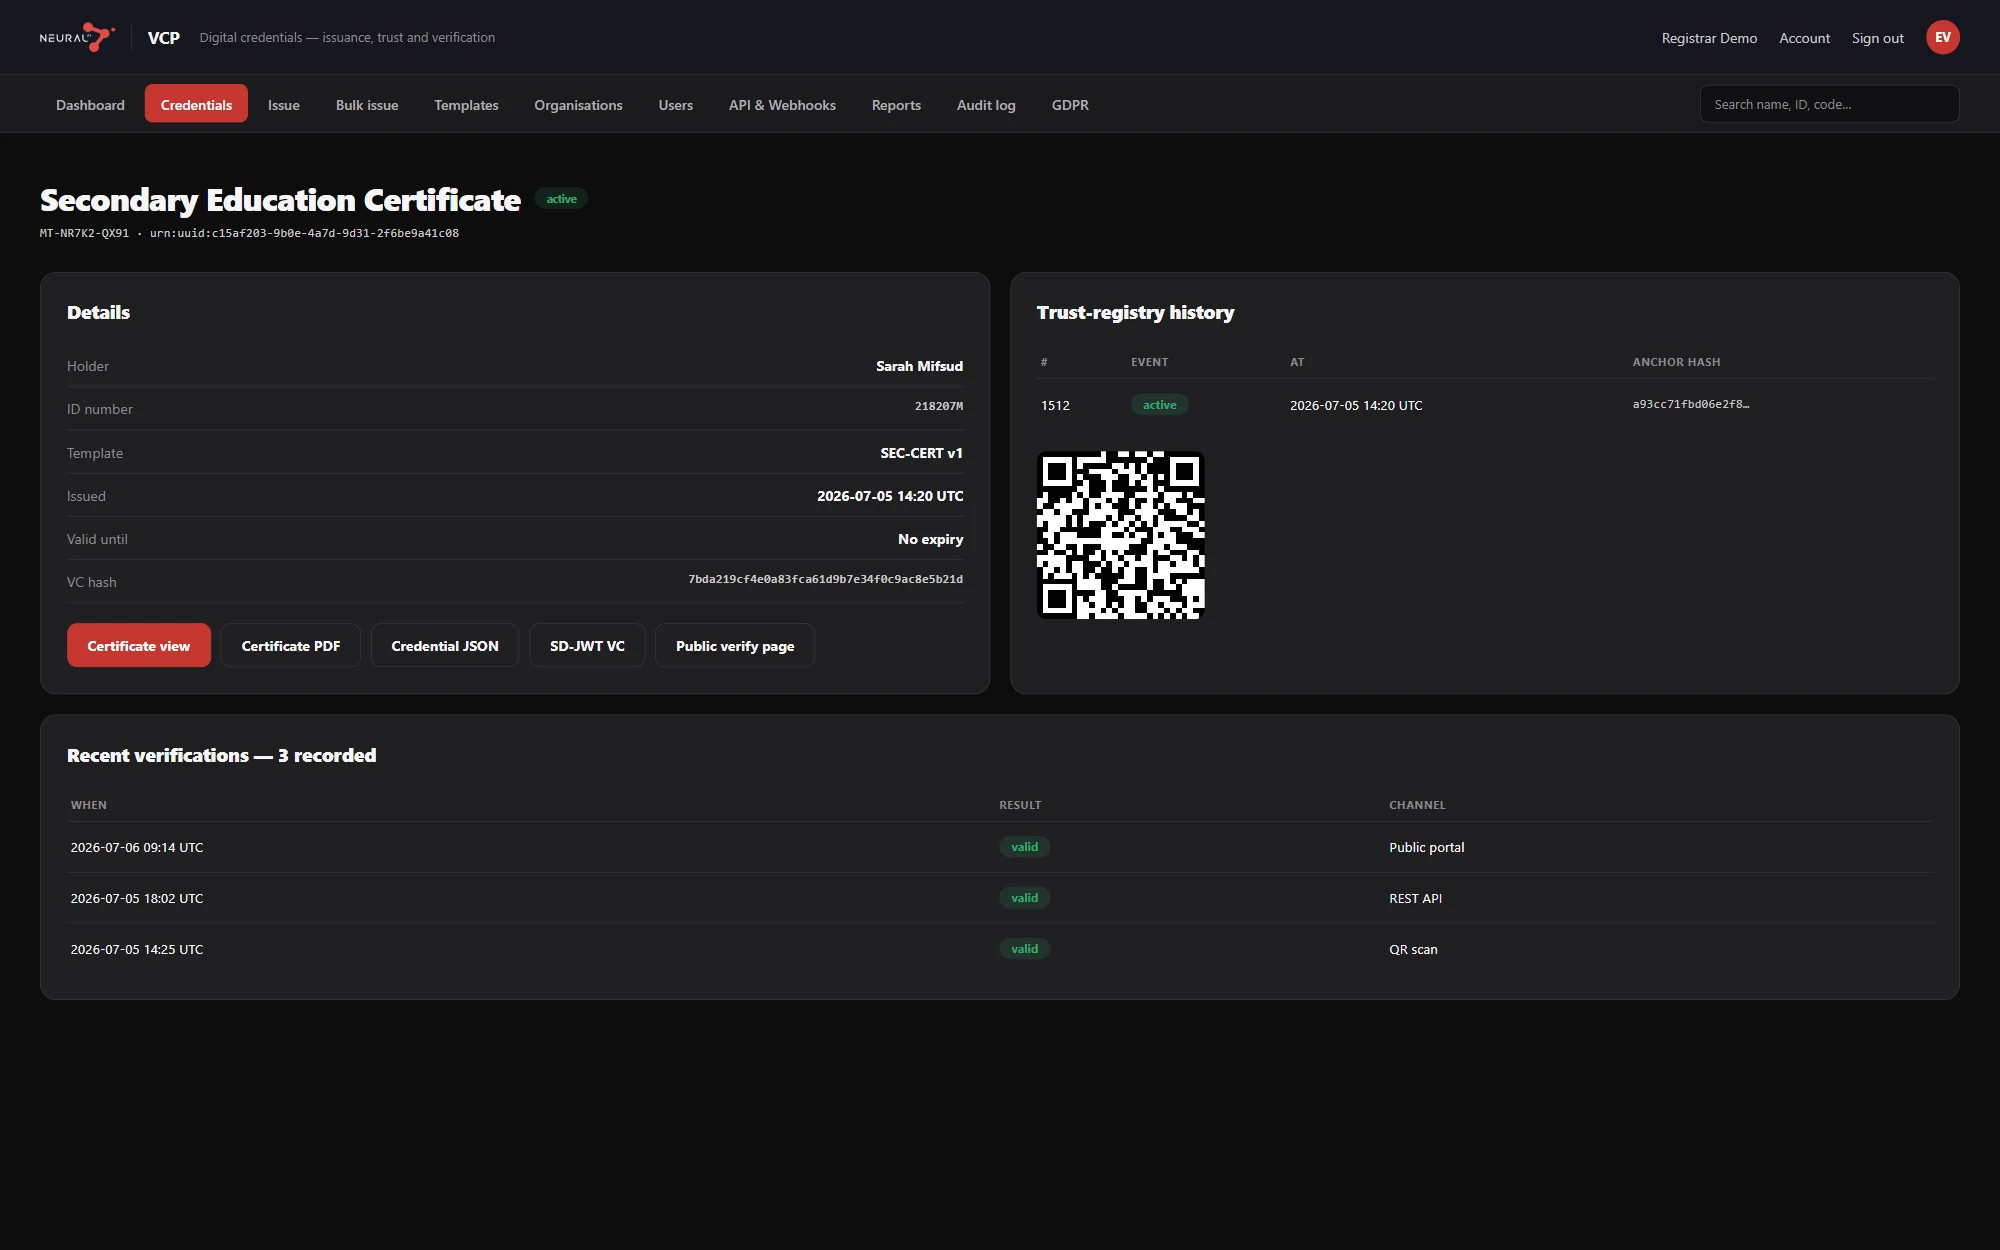
Task: Open the Account link
Action: [x=1804, y=38]
